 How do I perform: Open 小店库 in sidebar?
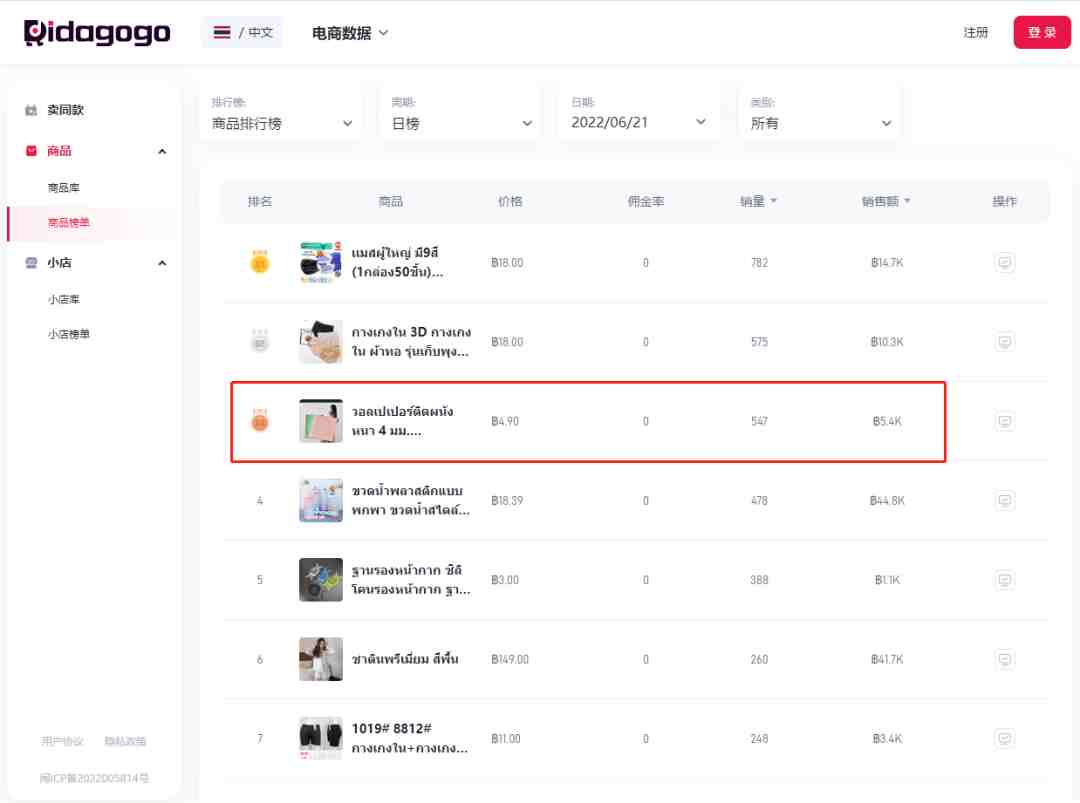[63, 299]
